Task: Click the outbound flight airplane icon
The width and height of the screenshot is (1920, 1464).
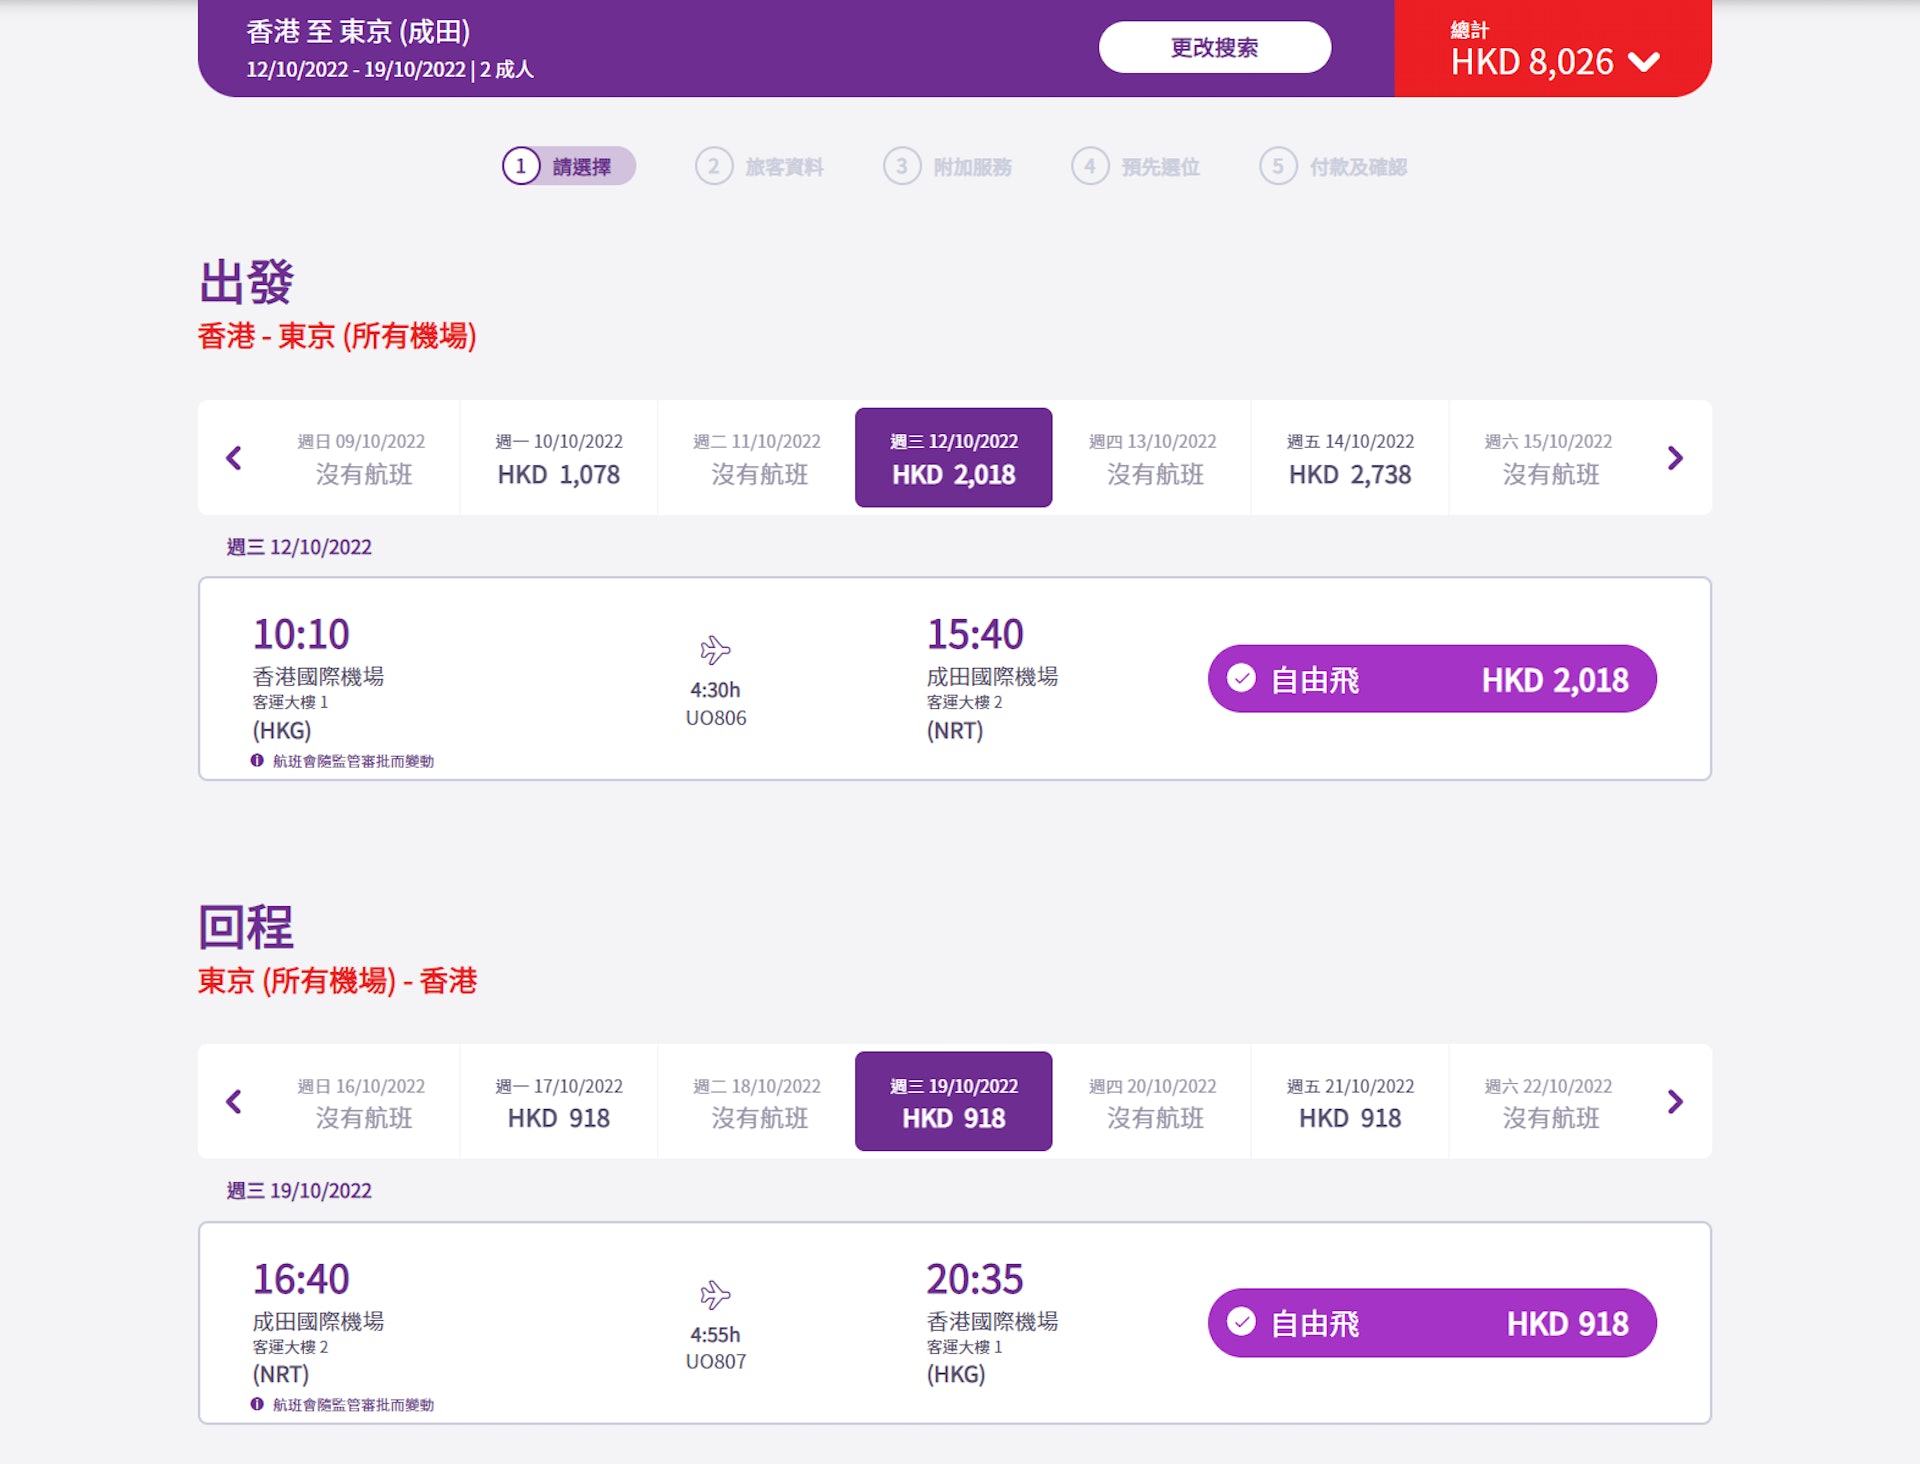Action: tap(715, 650)
